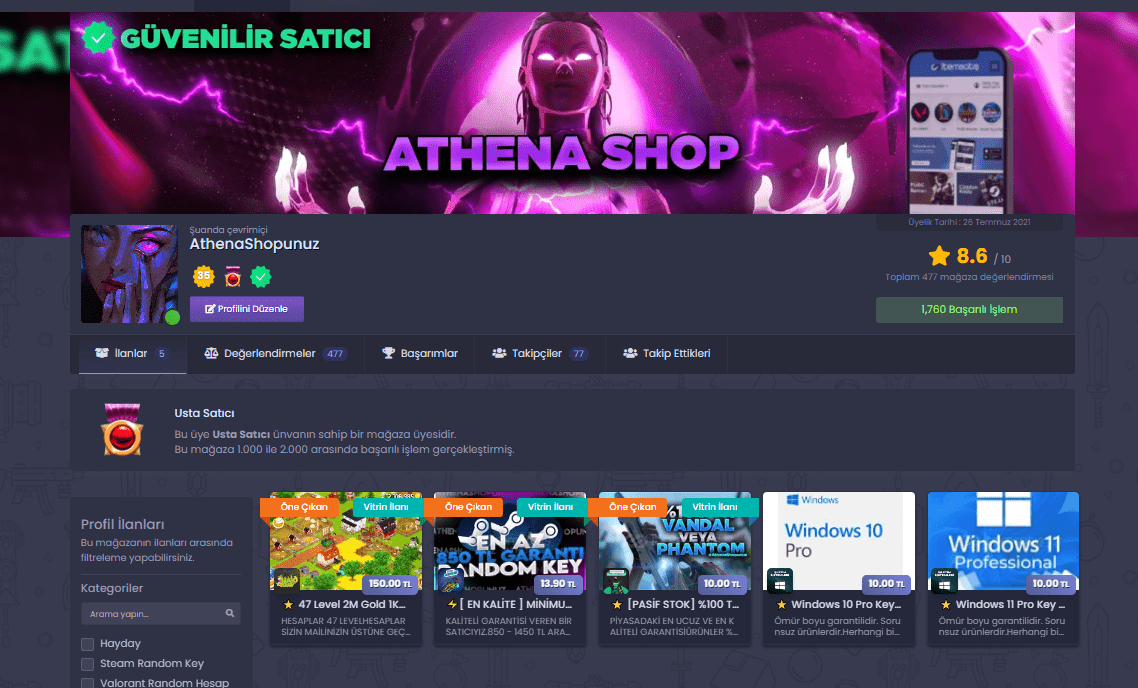The image size is (1138, 688).
Task: Click the large Usta Satıcı medal icon
Action: coord(122,430)
